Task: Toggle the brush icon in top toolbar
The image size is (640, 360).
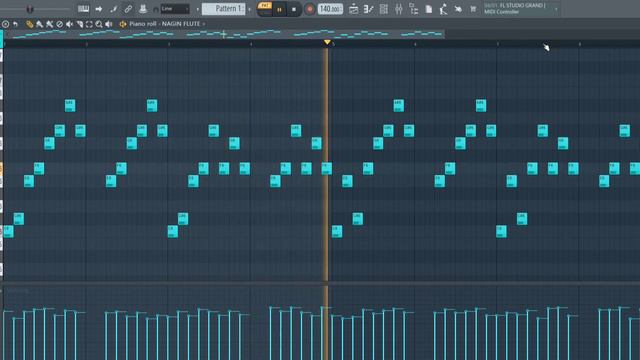Action: 113,9
